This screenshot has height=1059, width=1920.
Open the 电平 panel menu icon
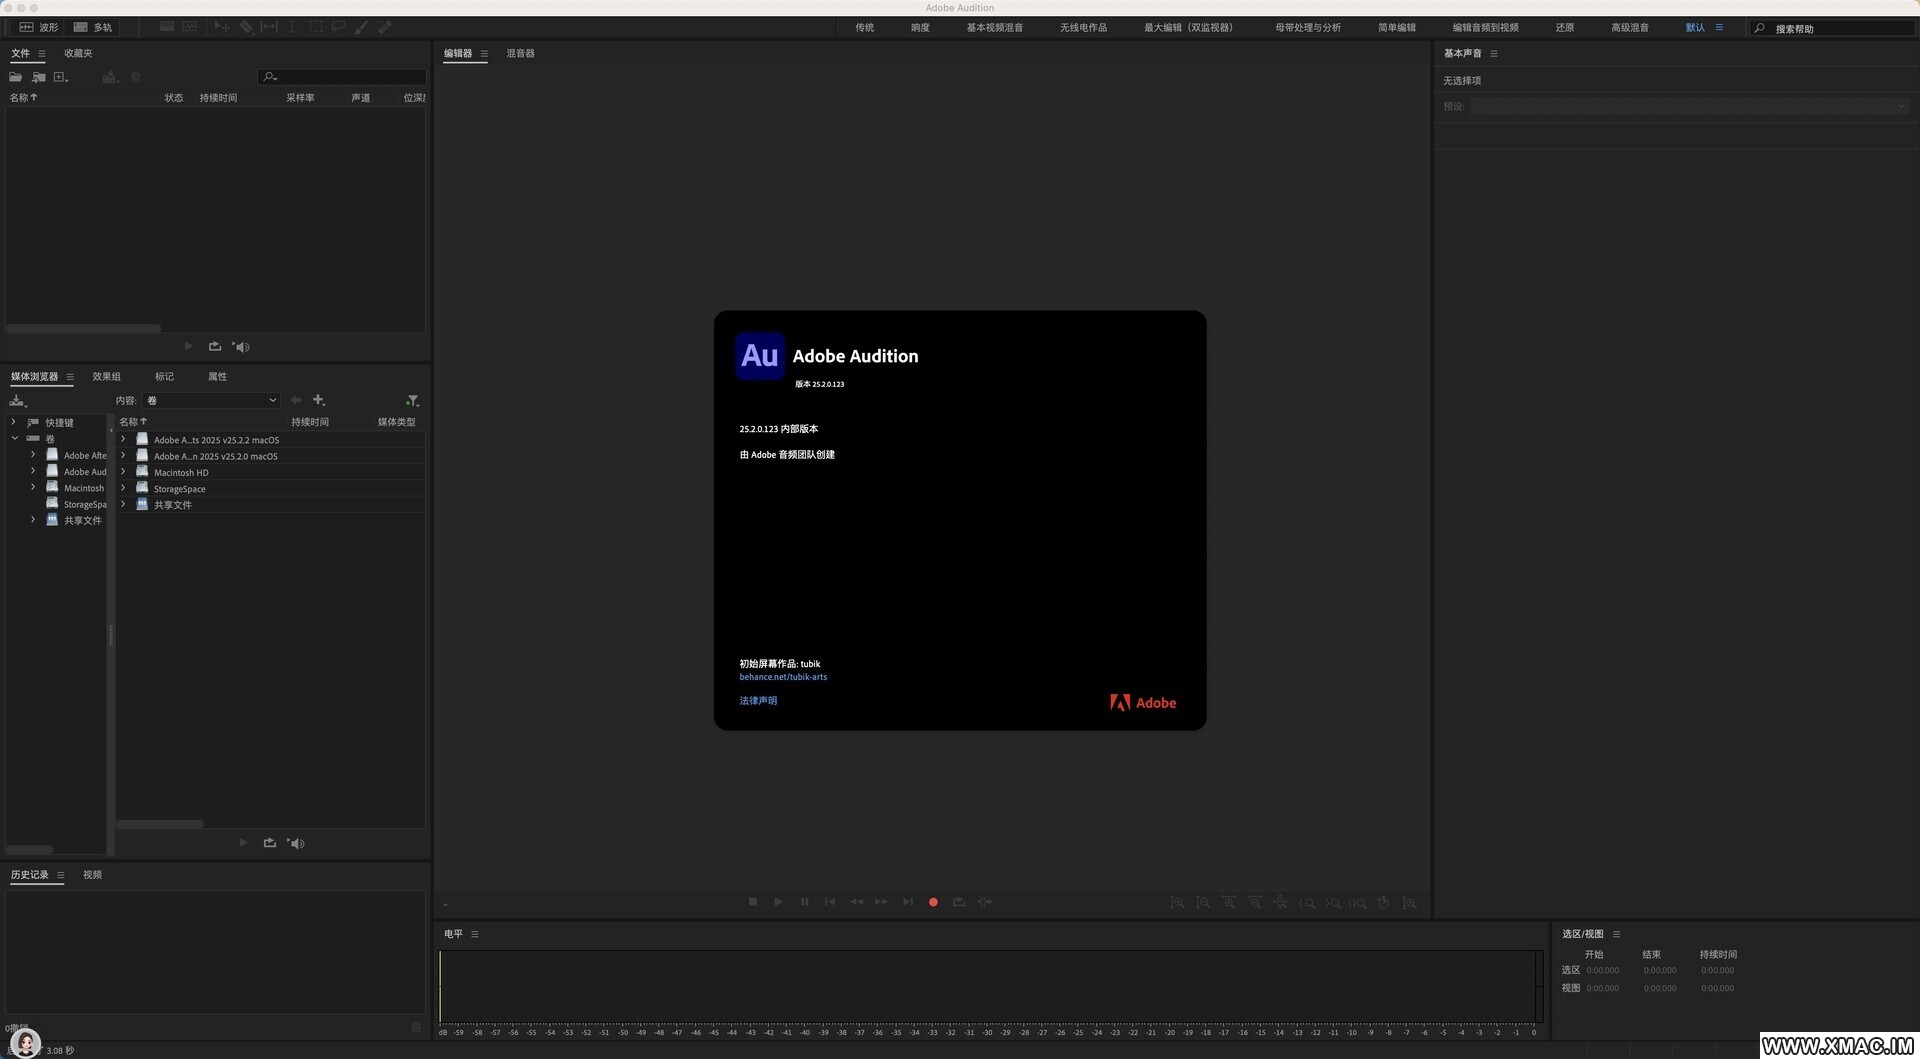pyautogui.click(x=475, y=934)
